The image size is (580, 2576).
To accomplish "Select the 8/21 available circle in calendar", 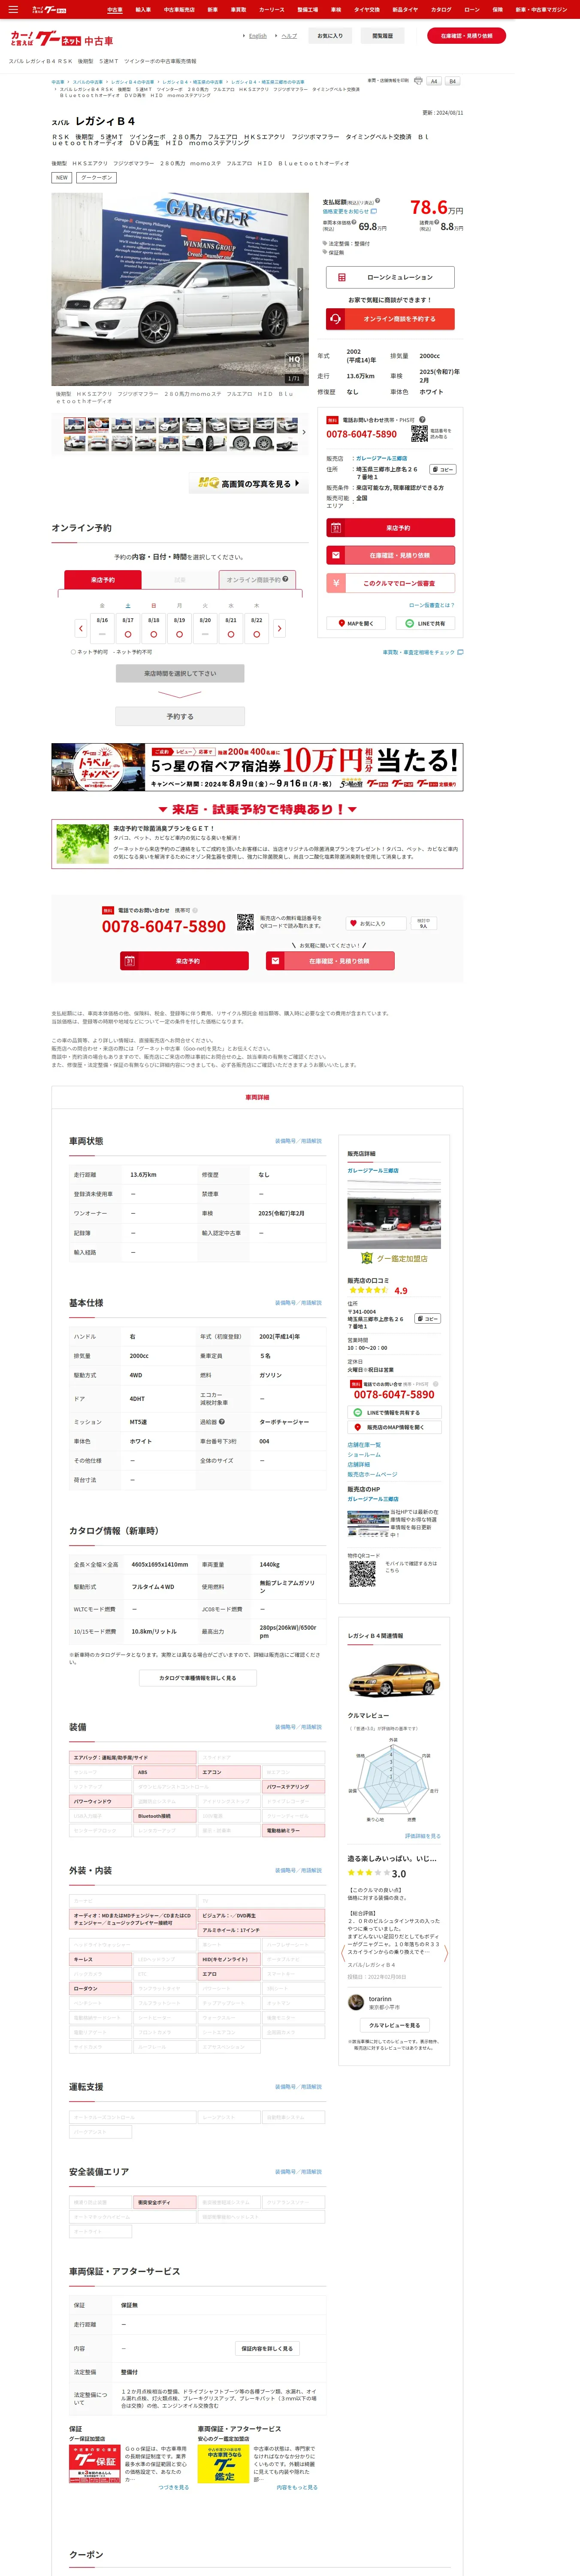I will point(231,634).
